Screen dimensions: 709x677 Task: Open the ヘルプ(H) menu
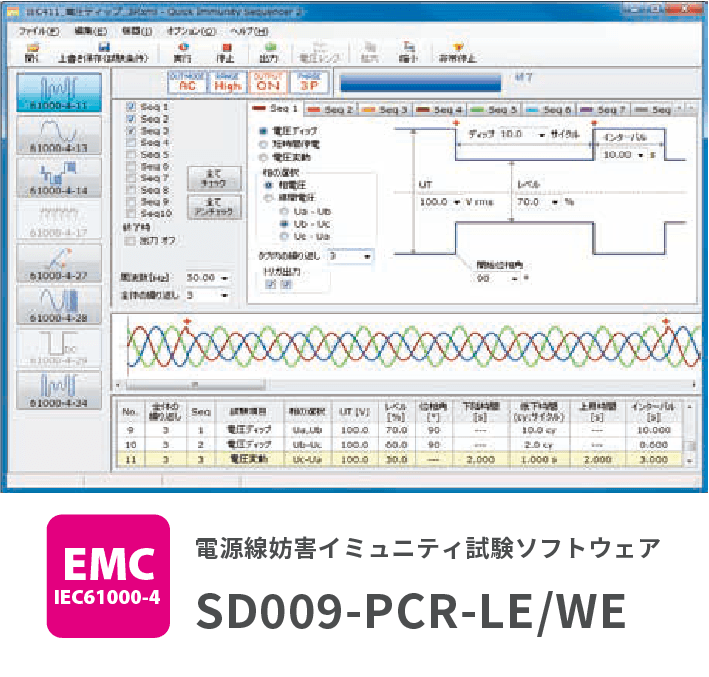coord(249,31)
